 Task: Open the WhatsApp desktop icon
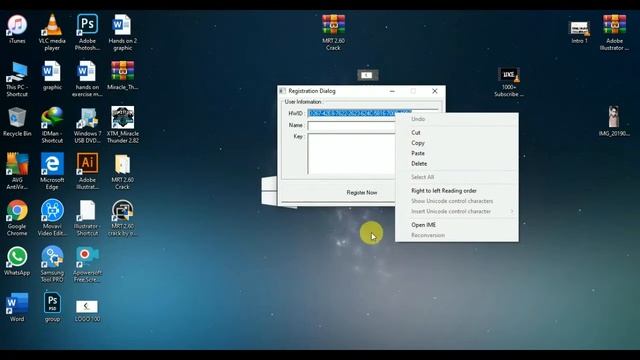17,257
